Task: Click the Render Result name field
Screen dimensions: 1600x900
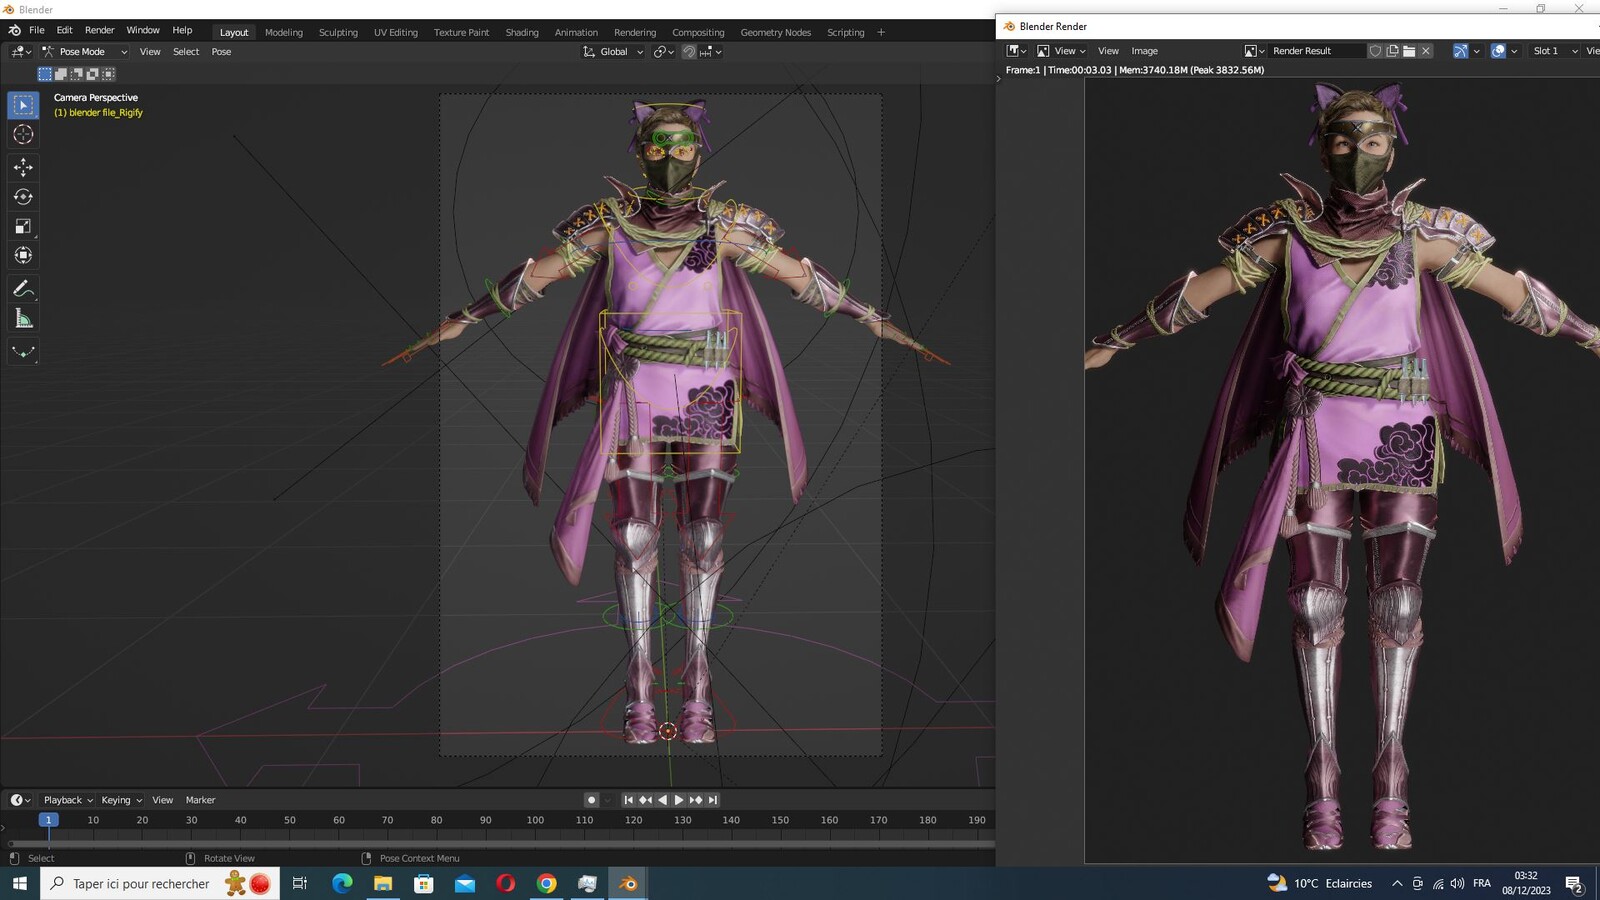Action: 1315,51
